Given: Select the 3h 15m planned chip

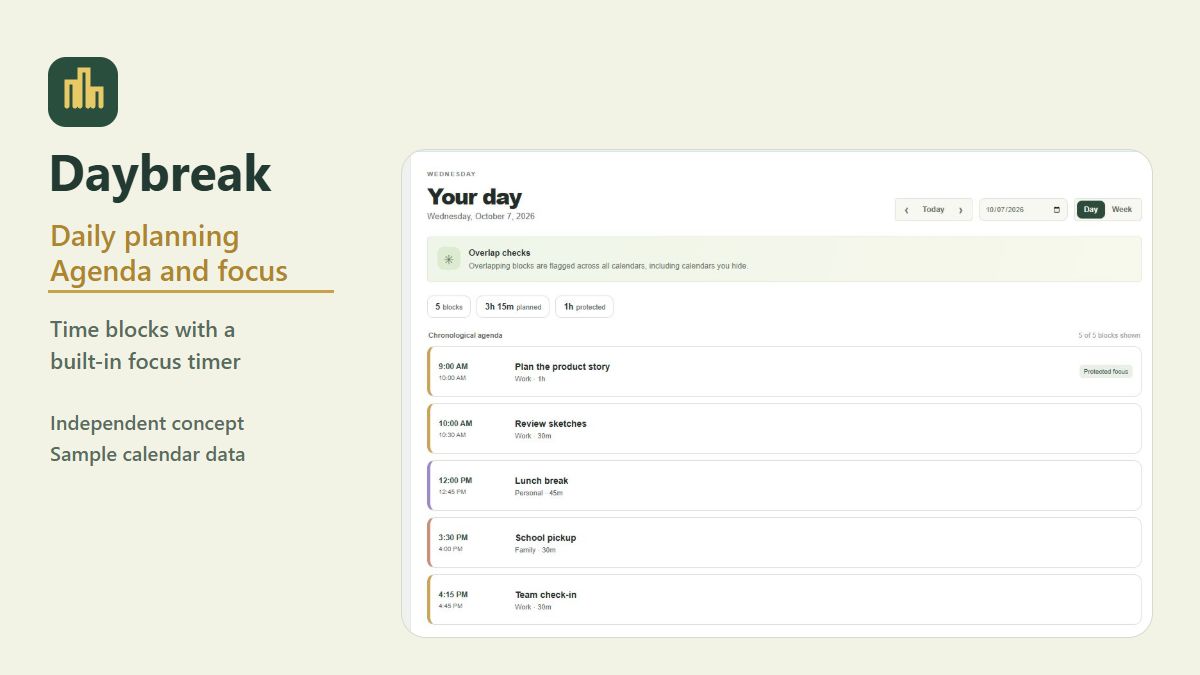Looking at the screenshot, I should tap(513, 307).
